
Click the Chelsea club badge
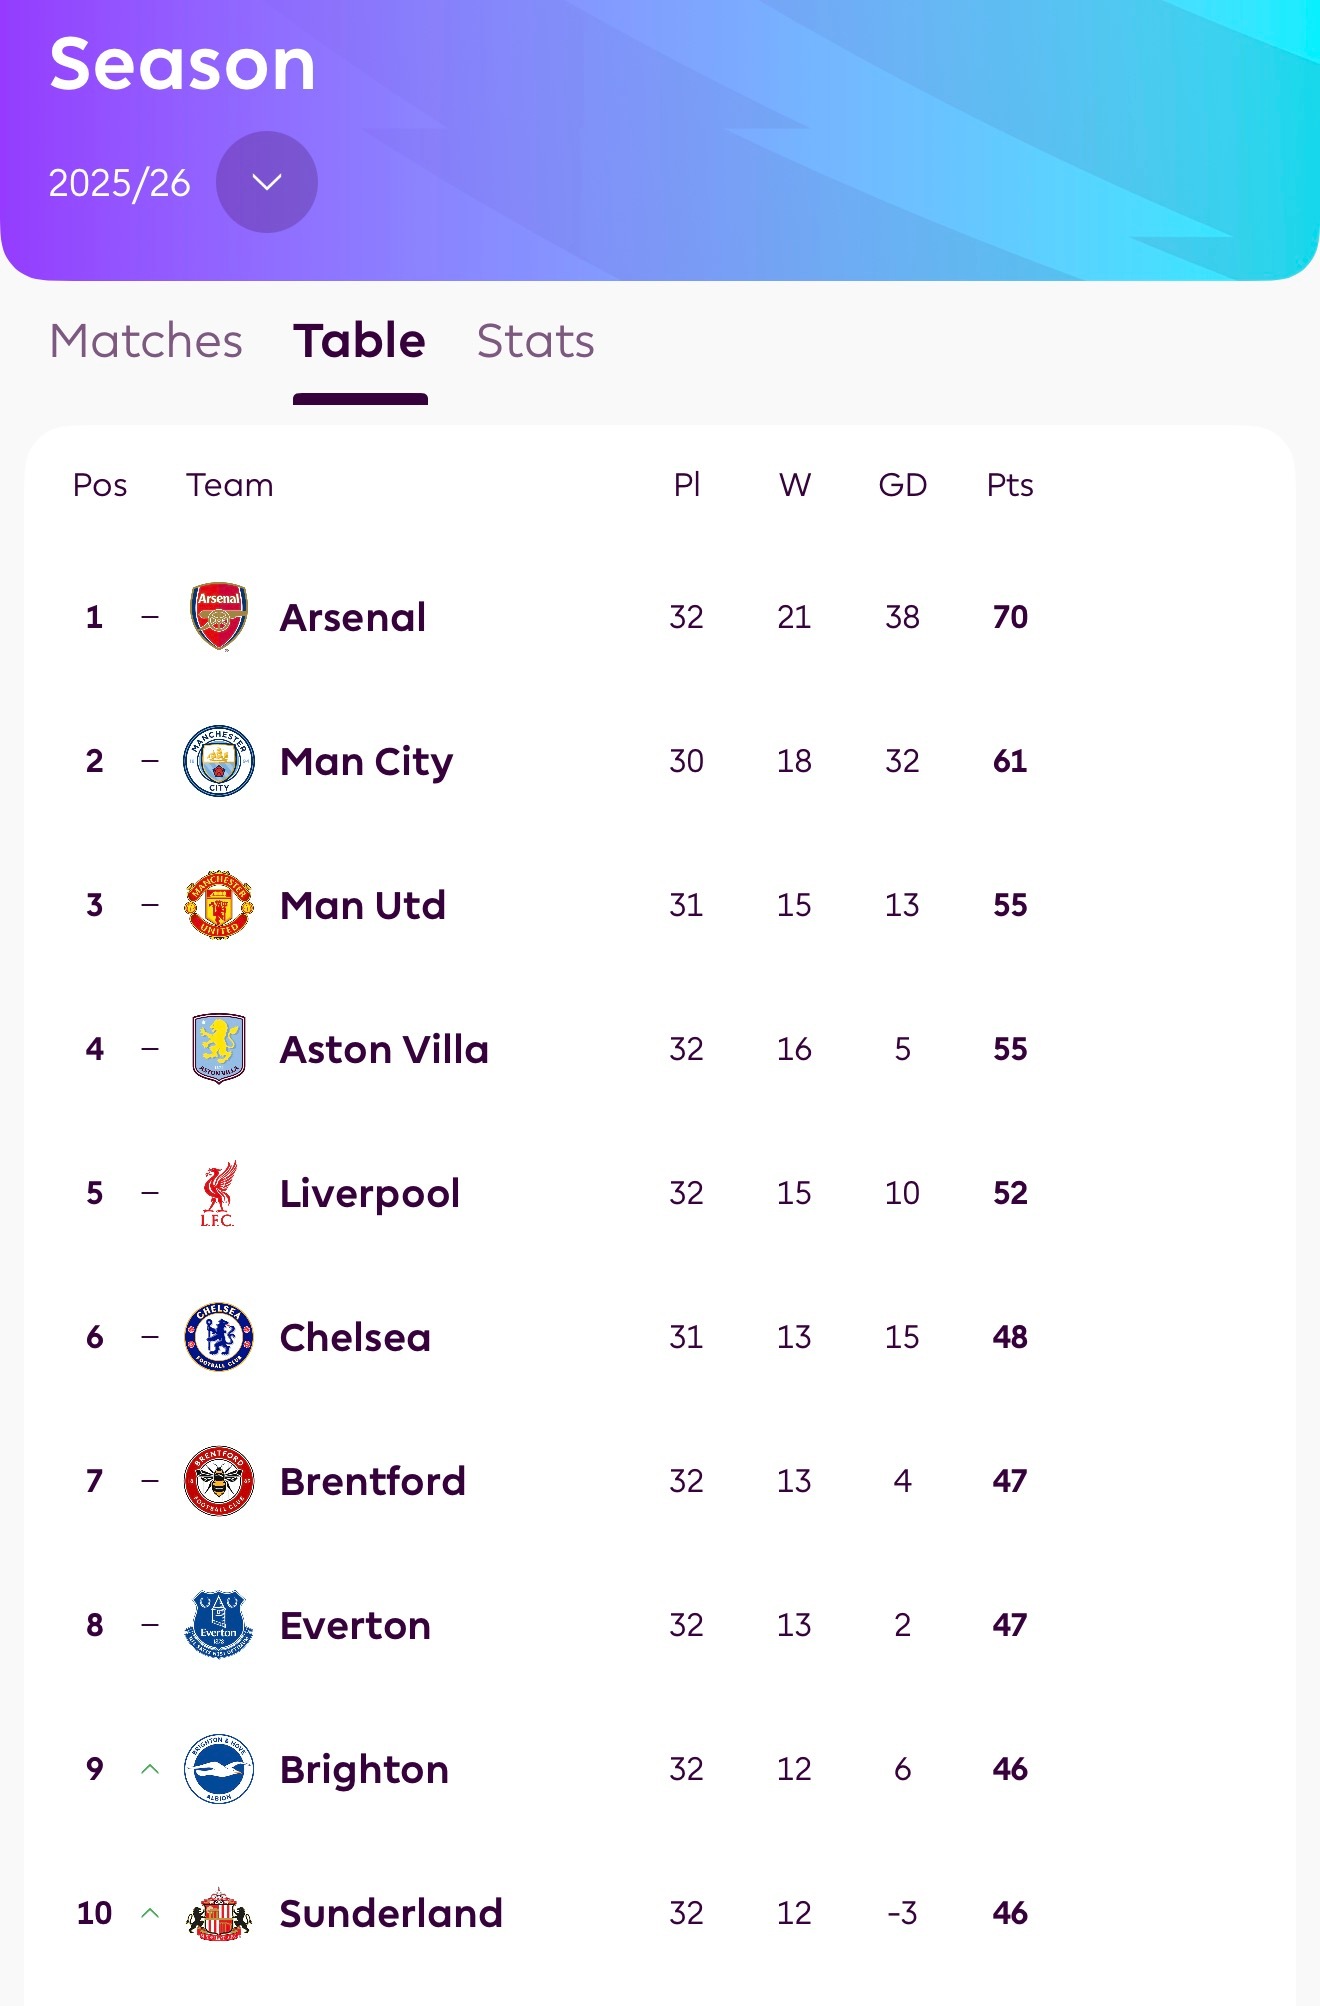point(219,1337)
